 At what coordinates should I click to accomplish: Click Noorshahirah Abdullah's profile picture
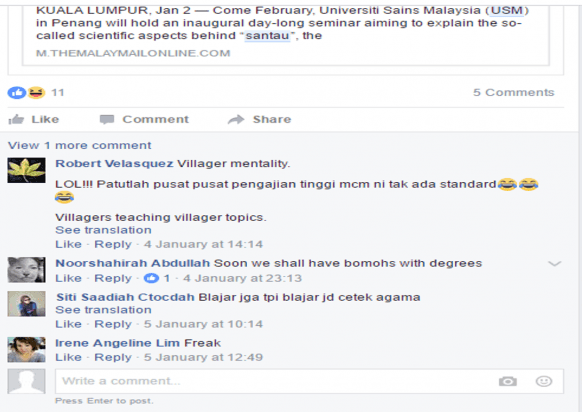pyautogui.click(x=26, y=270)
